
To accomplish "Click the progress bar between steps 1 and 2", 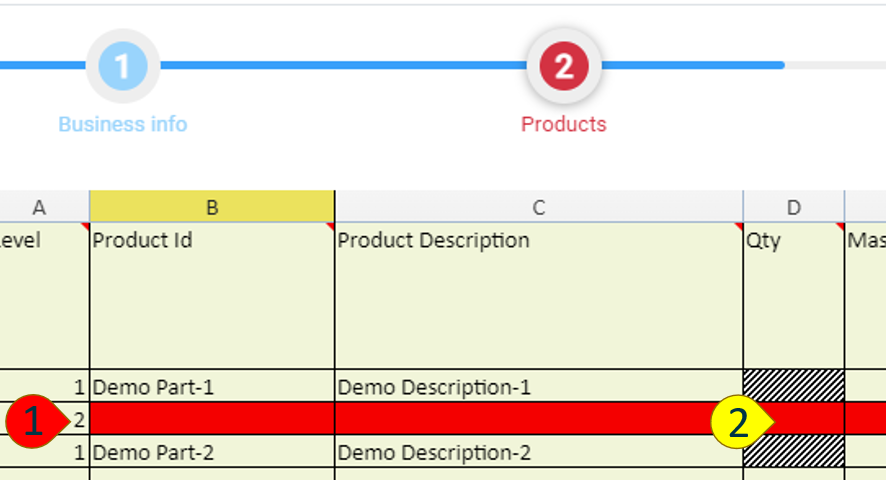I will pos(340,66).
